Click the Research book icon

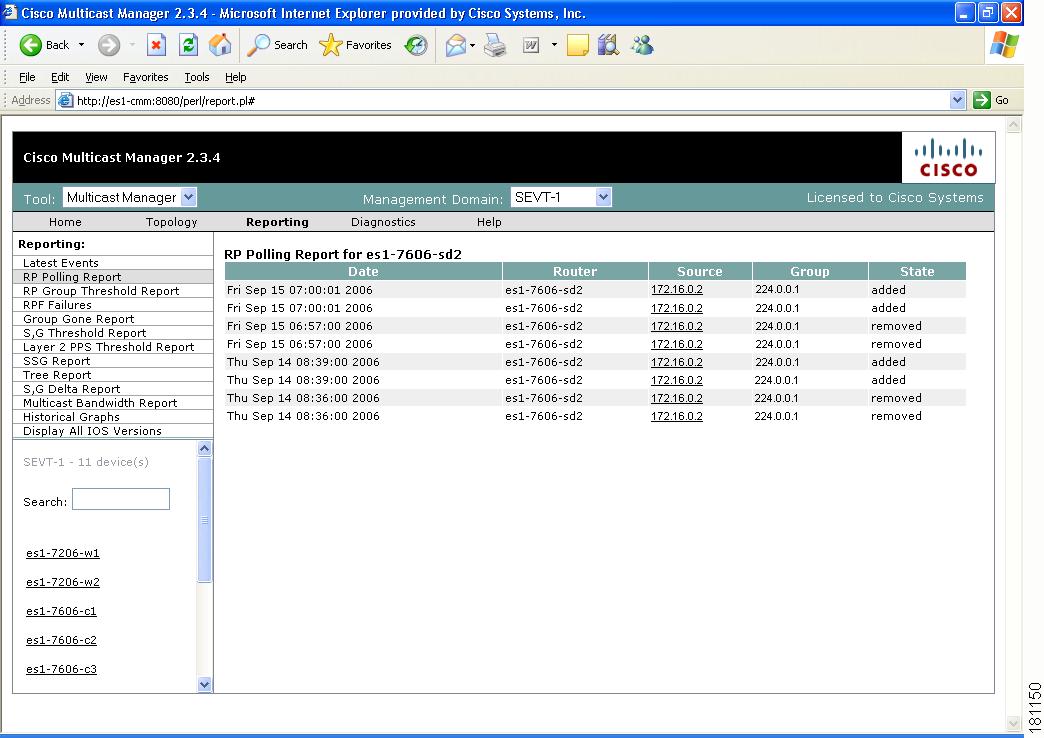(608, 45)
